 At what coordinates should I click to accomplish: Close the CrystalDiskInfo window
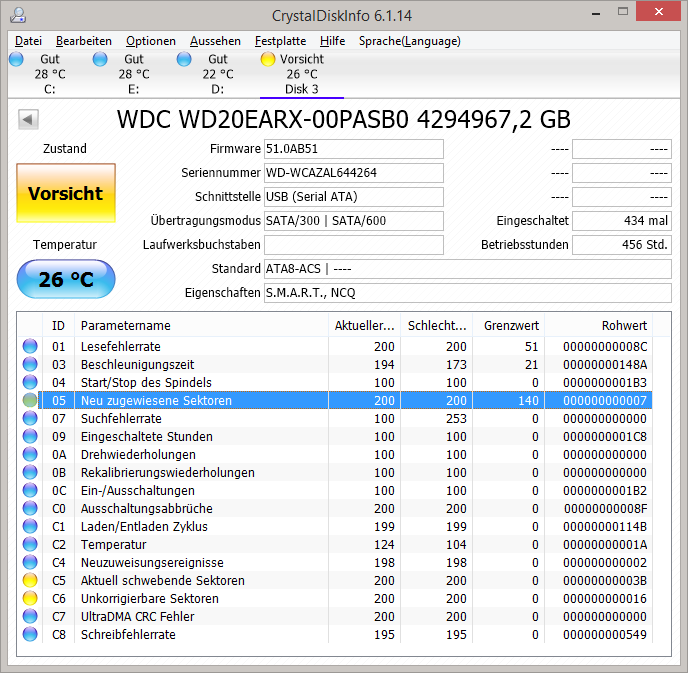659,11
